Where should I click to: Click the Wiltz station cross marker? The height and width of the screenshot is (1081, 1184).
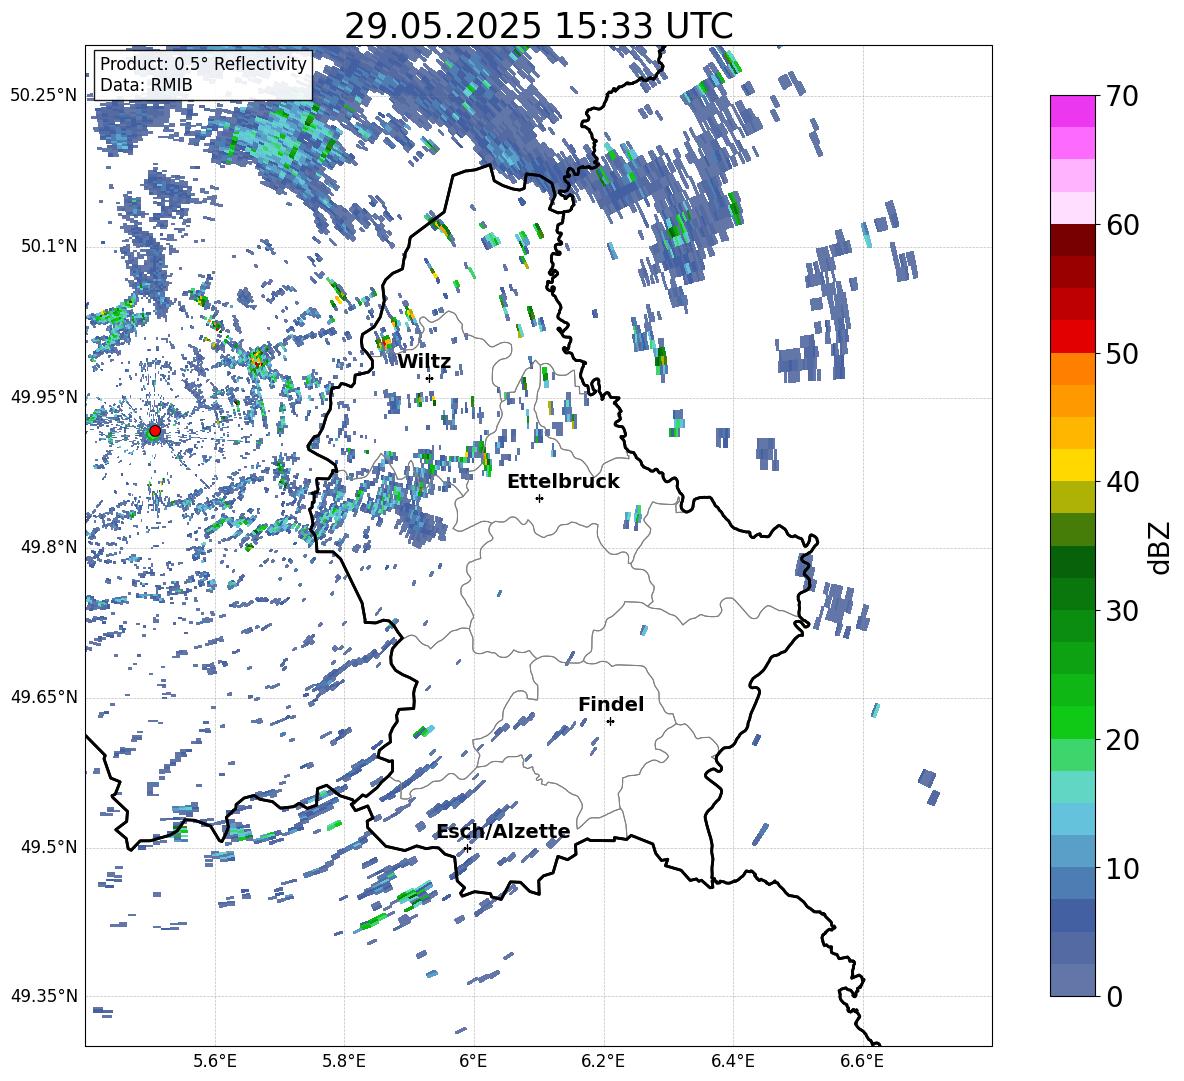[430, 378]
